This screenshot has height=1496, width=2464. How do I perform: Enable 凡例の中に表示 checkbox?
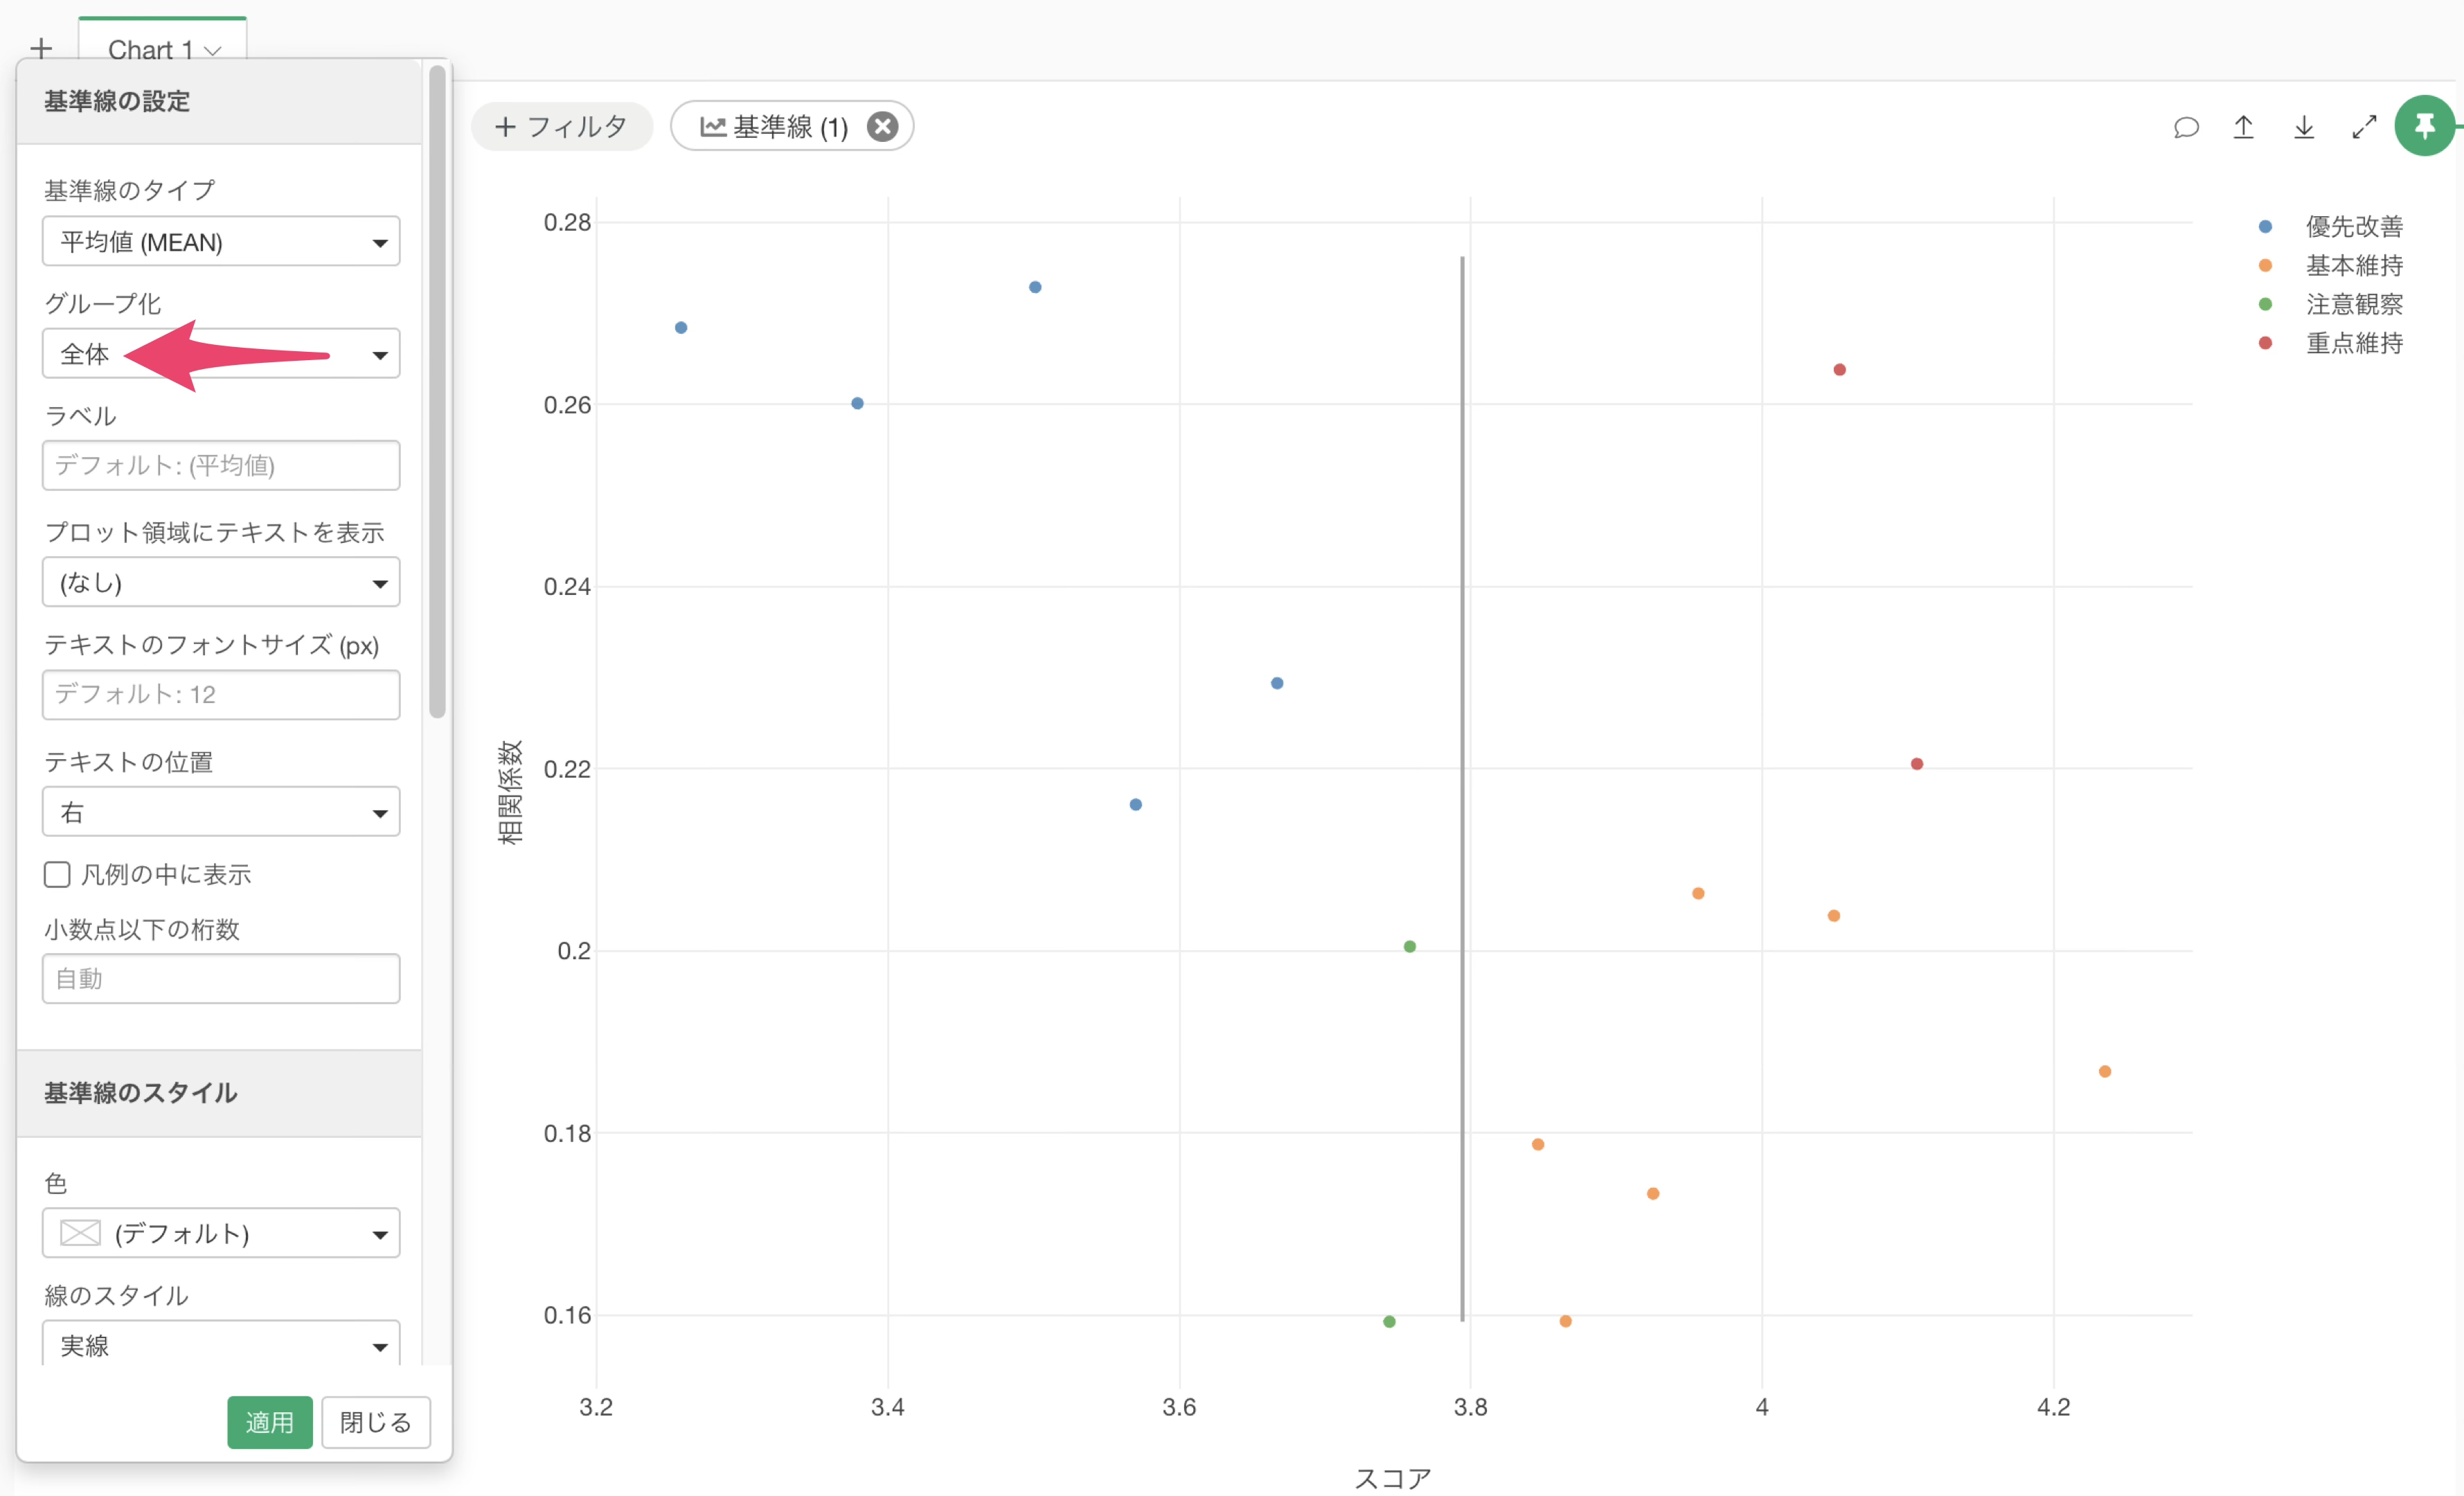click(x=57, y=875)
